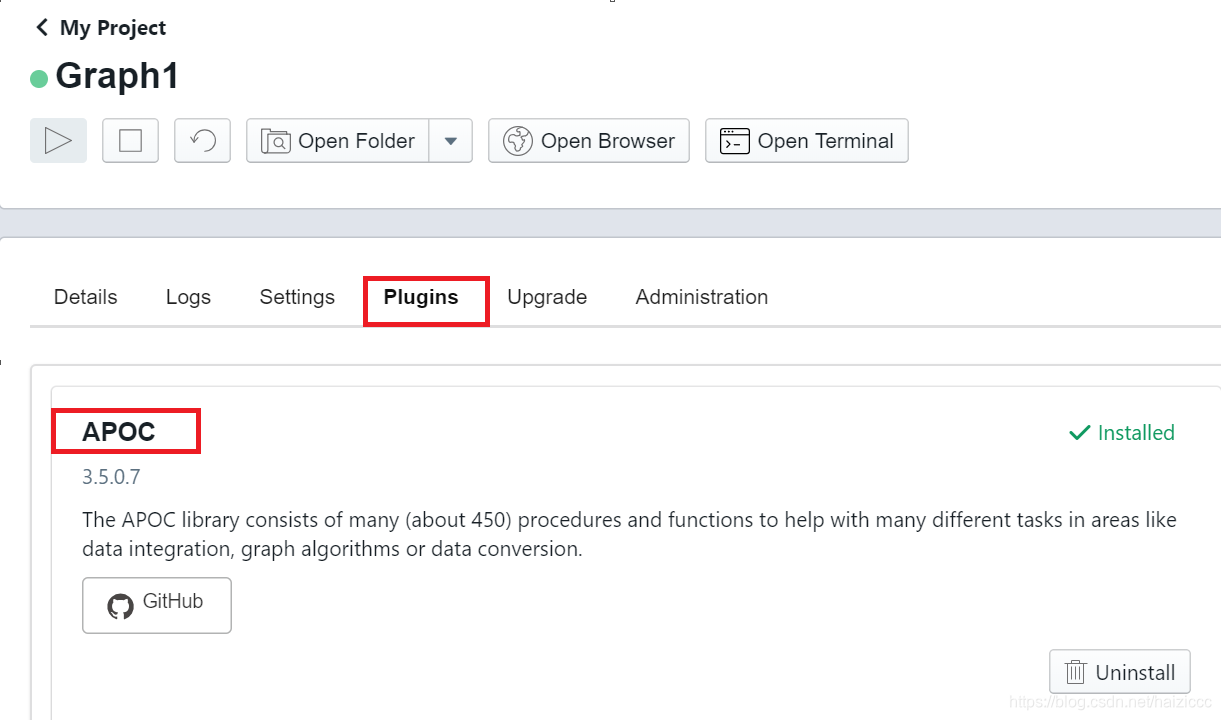Open Terminal for Graph1
Image resolution: width=1221 pixels, height=720 pixels.
[x=807, y=141]
